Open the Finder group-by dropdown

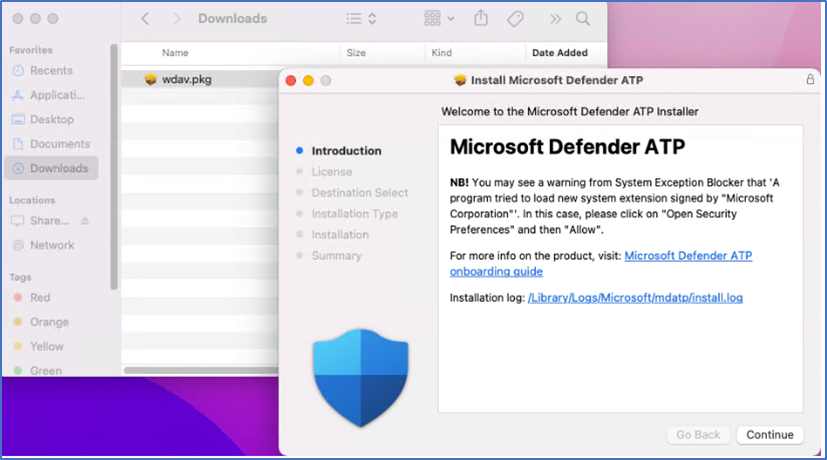(x=439, y=18)
